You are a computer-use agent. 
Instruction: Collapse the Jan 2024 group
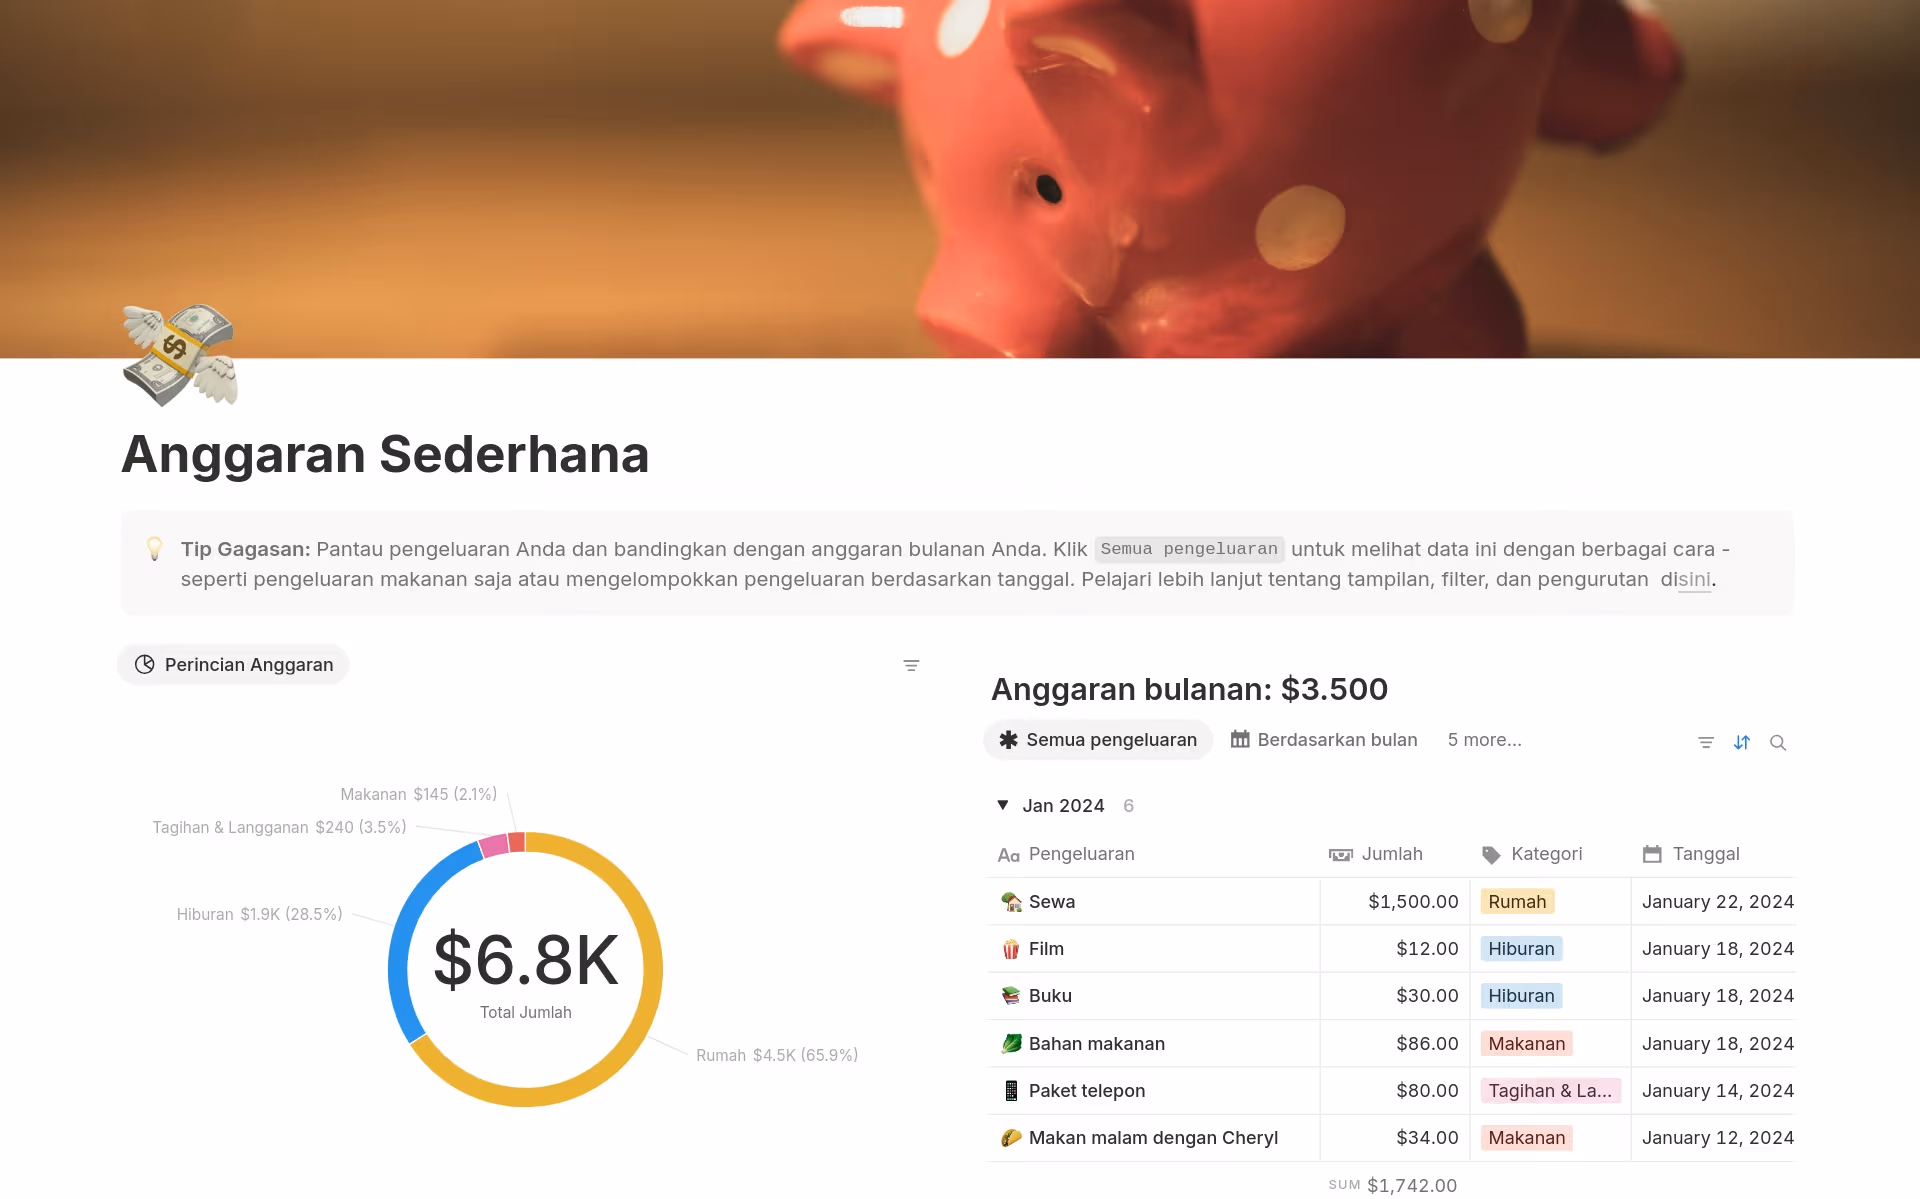tap(1003, 805)
